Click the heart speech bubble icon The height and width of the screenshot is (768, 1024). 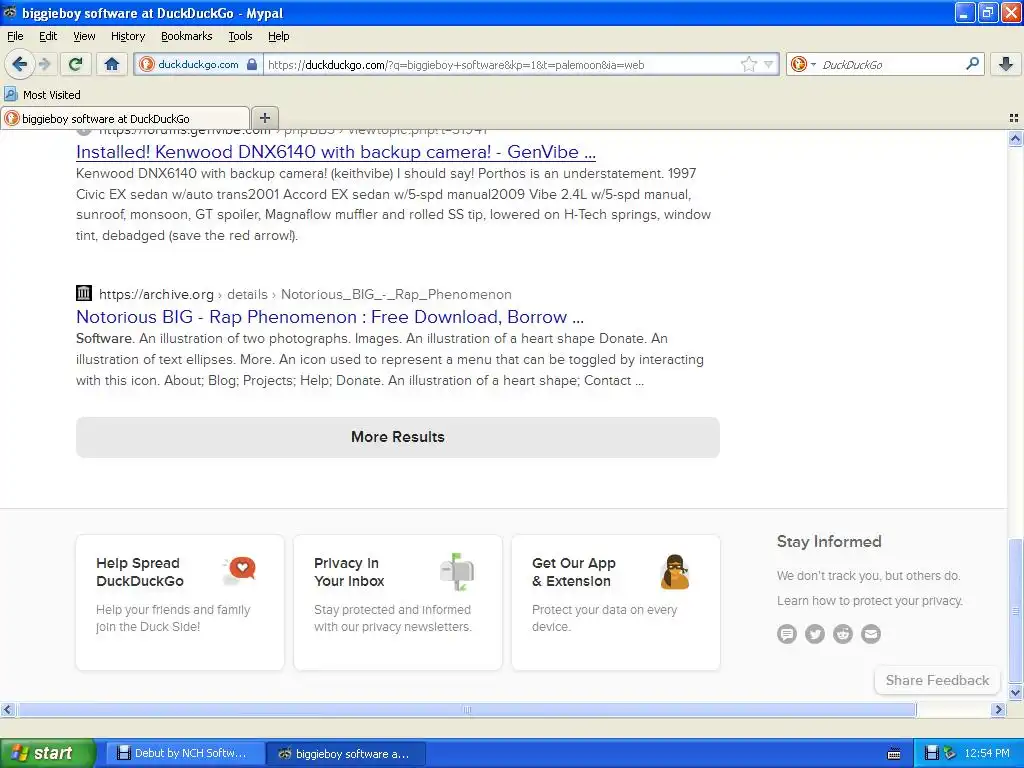pos(240,570)
